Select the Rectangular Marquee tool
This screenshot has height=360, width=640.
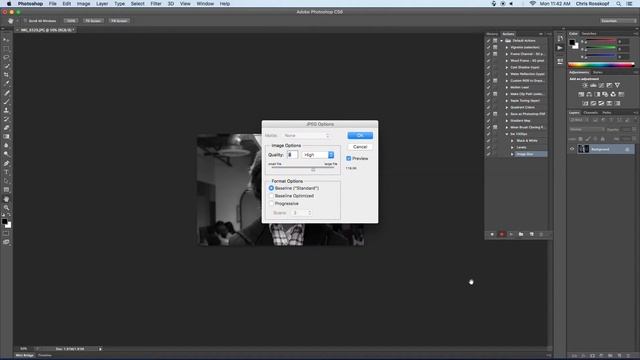tap(6, 49)
